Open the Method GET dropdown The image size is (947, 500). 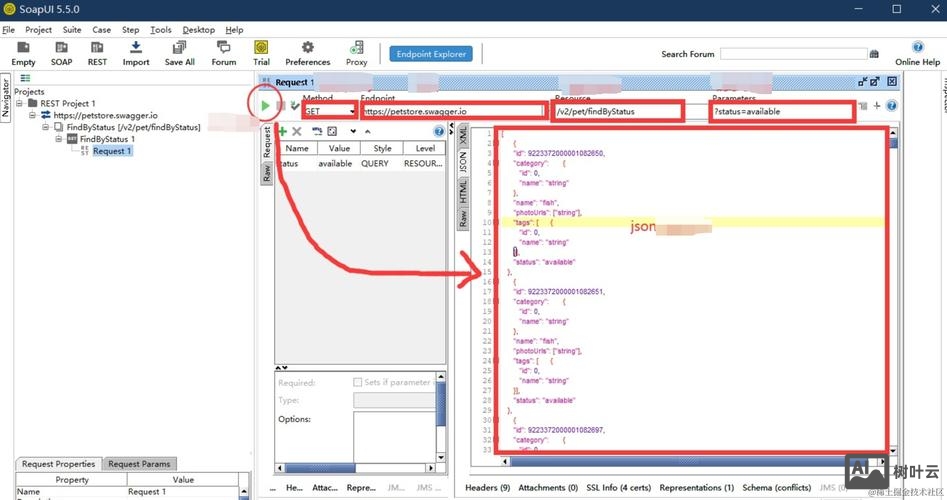click(x=329, y=111)
